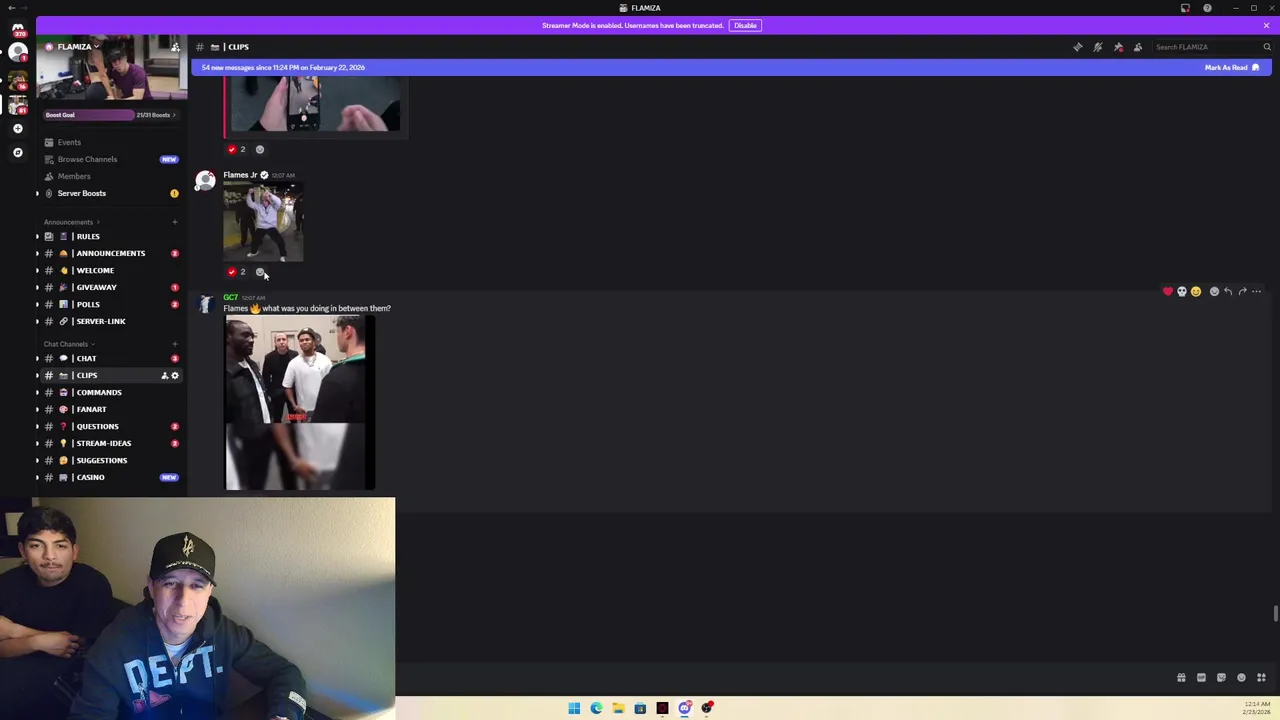The height and width of the screenshot is (720, 1280).
Task: Open Discover servers compass icon
Action: click(x=18, y=152)
